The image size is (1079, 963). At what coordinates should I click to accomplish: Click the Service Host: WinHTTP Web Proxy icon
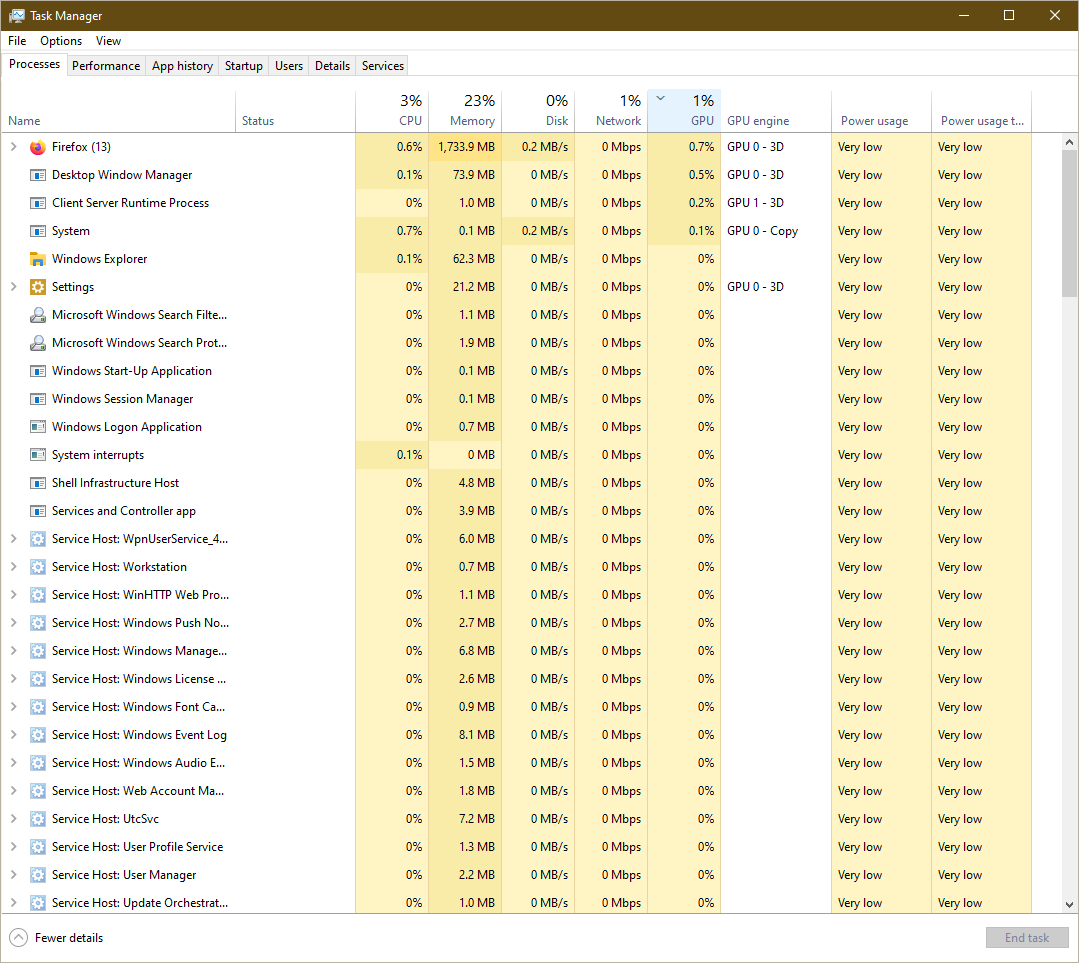[38, 595]
